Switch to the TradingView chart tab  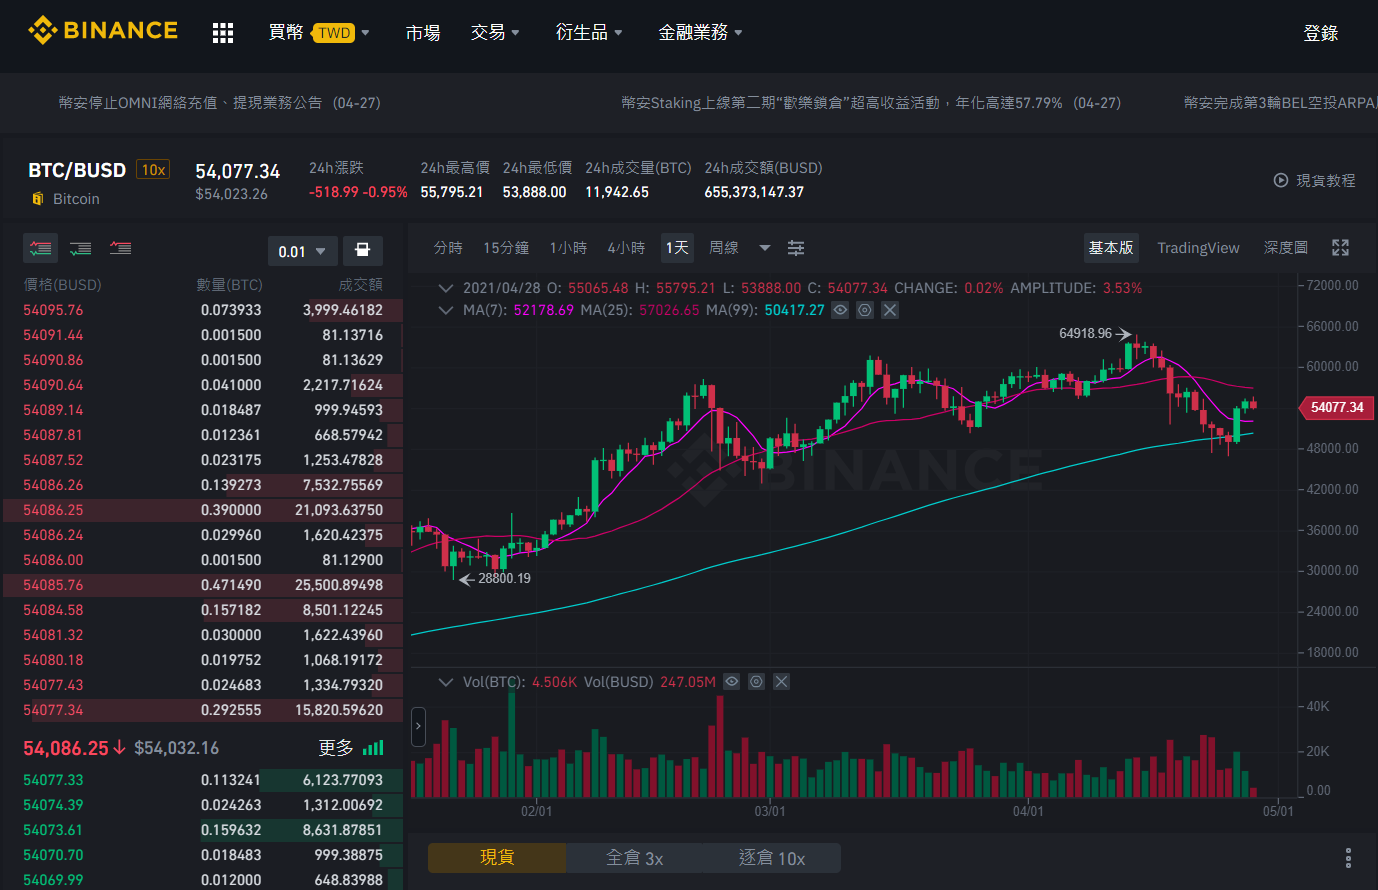point(1198,248)
